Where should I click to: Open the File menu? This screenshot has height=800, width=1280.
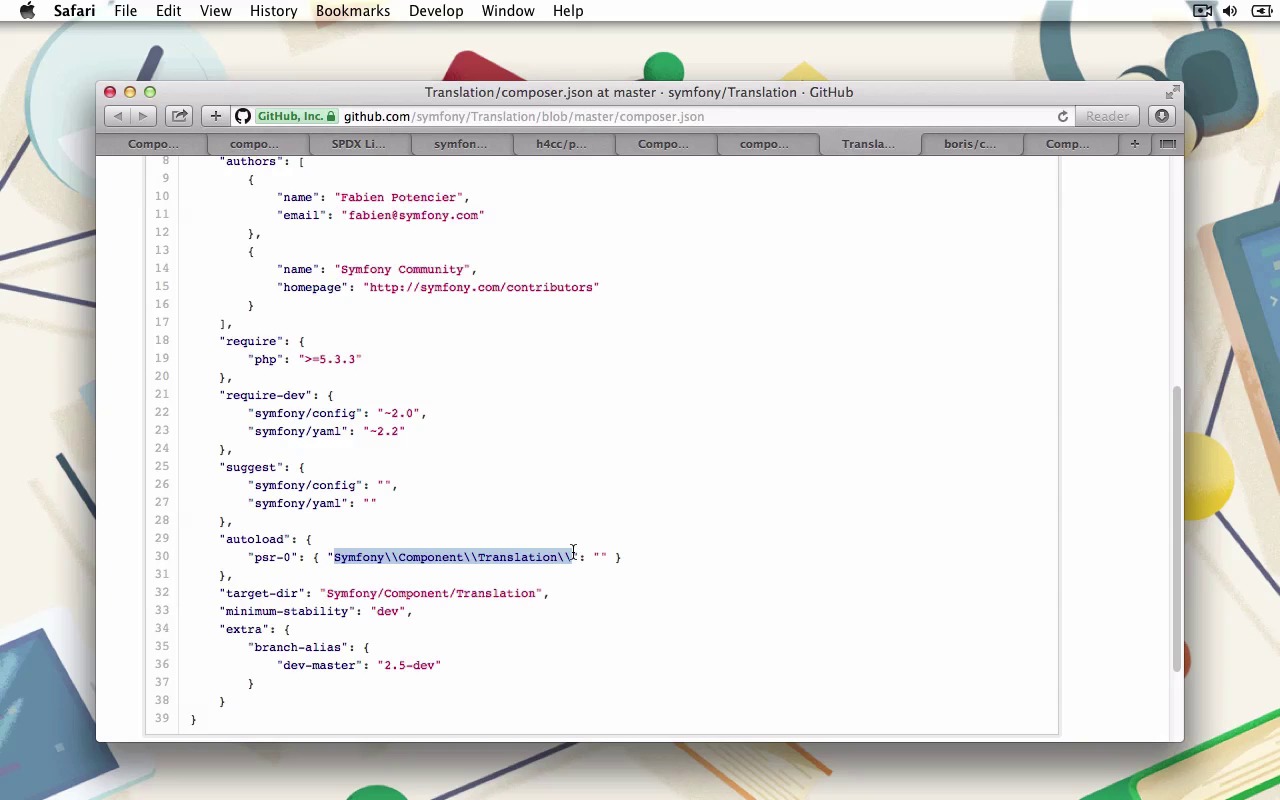[125, 11]
